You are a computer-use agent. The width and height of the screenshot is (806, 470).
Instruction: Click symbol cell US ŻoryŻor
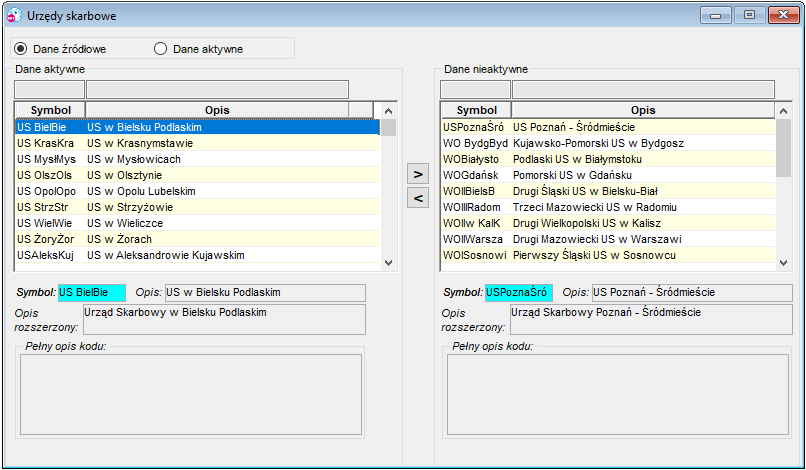(x=50, y=239)
